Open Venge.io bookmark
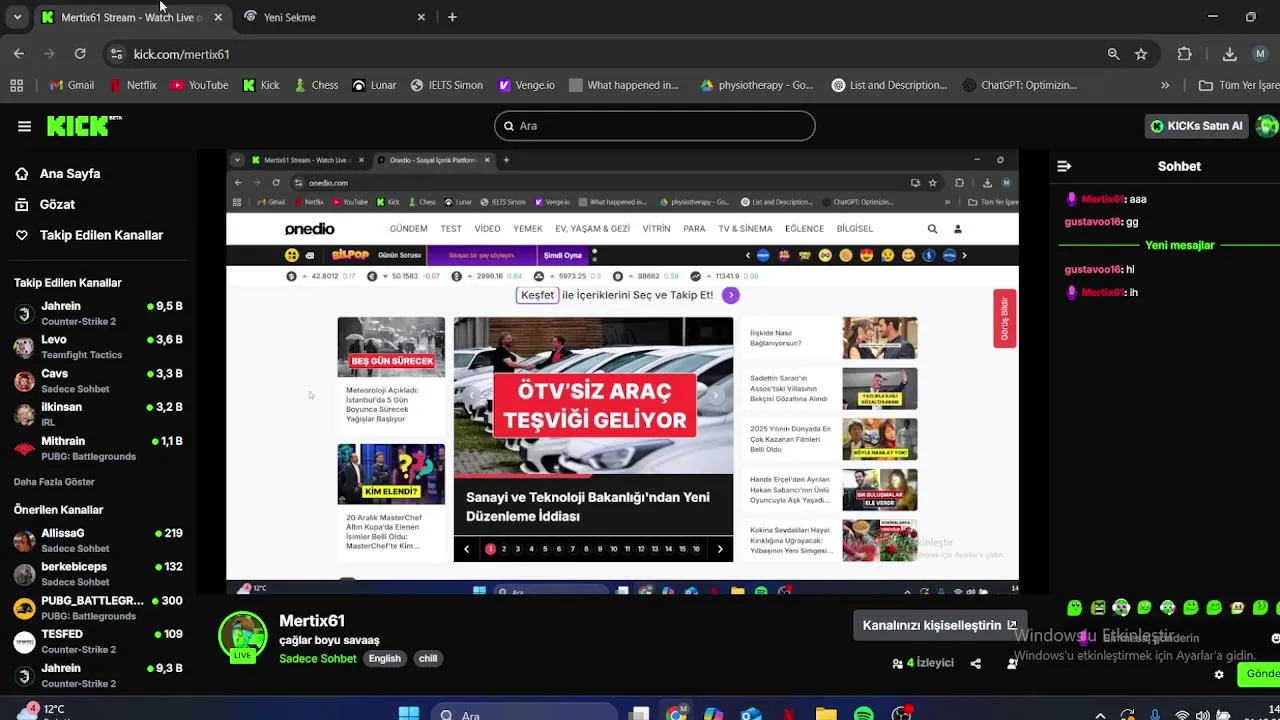1280x720 pixels. [526, 85]
